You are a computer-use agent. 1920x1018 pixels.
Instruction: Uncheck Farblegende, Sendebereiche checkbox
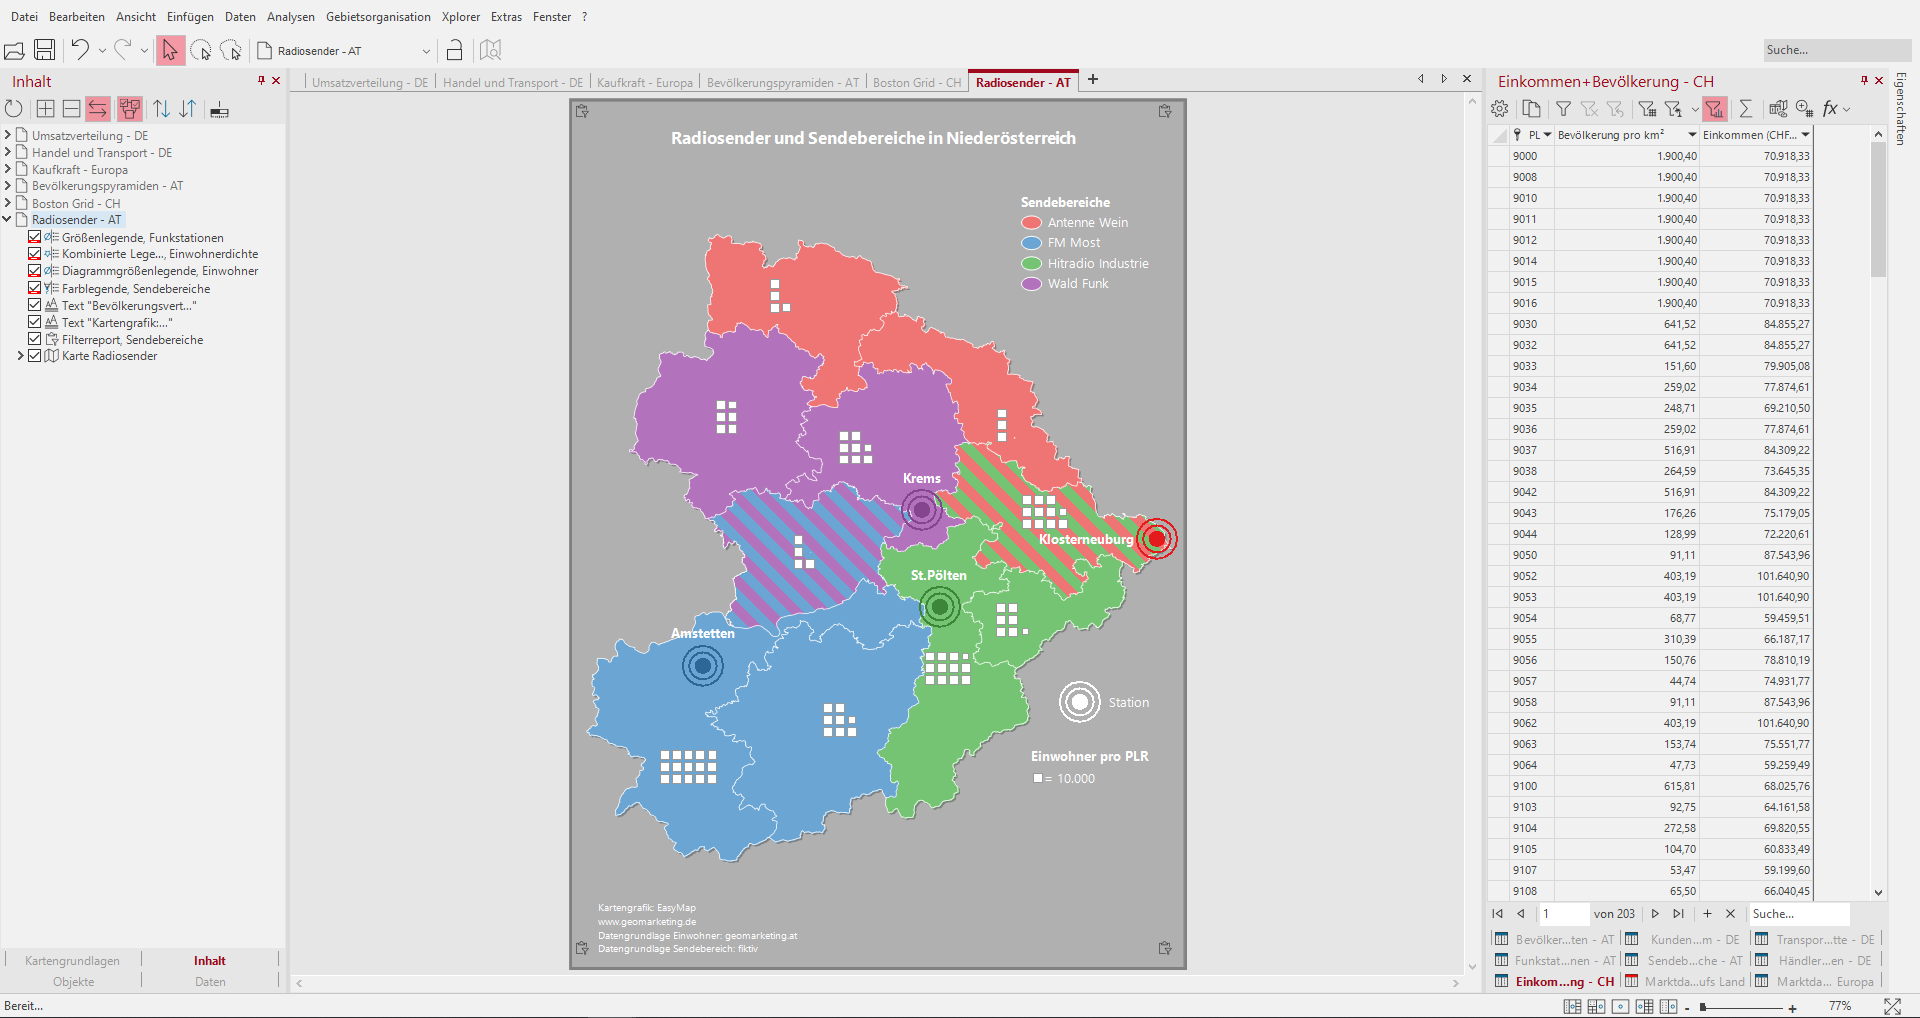[35, 288]
